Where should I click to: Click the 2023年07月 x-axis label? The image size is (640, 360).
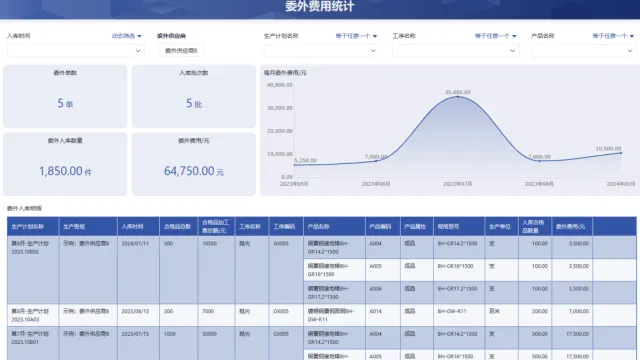[x=458, y=184]
